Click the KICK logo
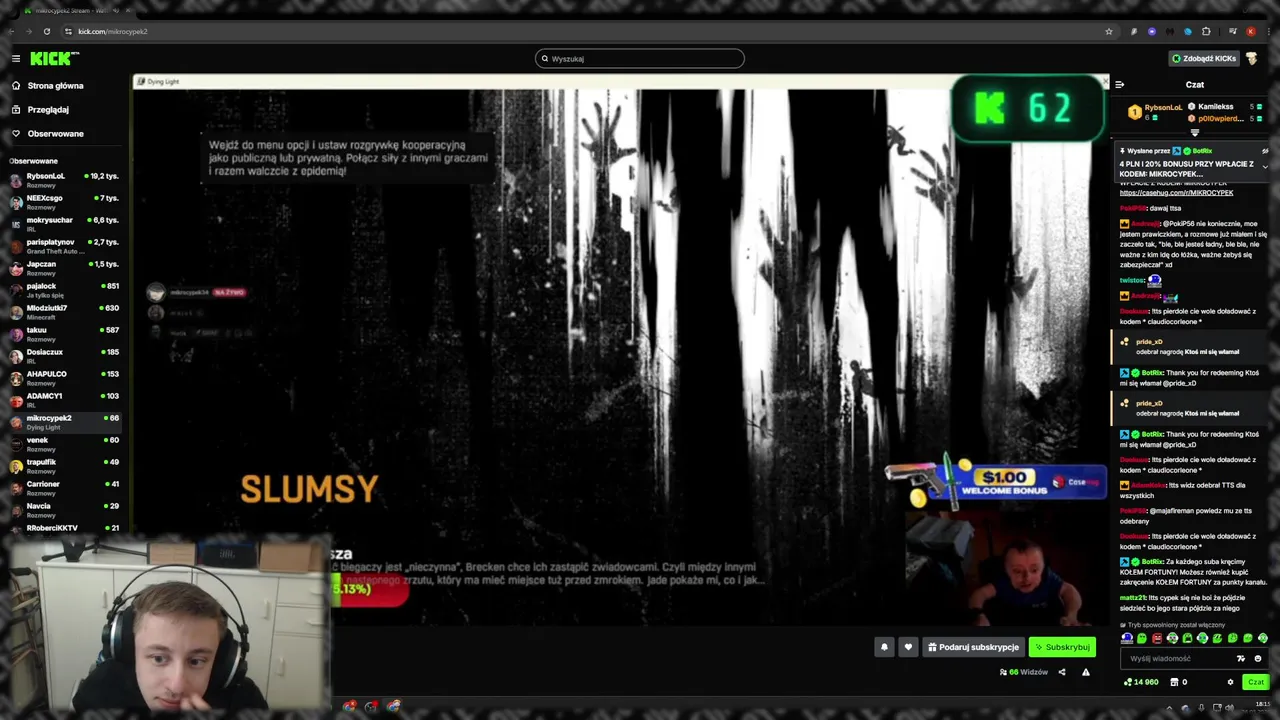 coord(54,59)
